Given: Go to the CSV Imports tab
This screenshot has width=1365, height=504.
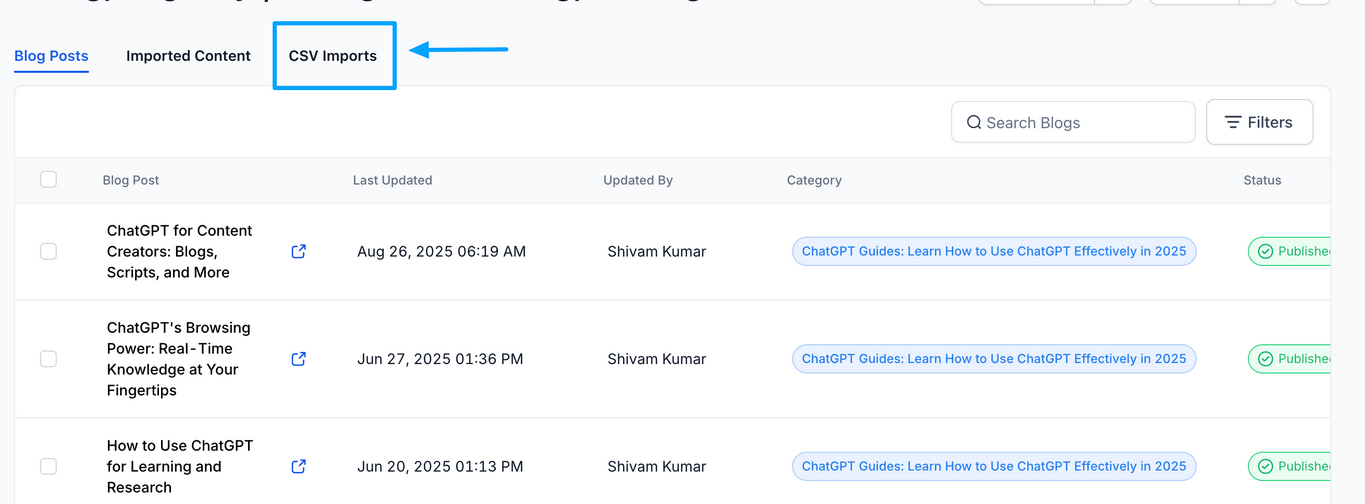Looking at the screenshot, I should point(333,56).
